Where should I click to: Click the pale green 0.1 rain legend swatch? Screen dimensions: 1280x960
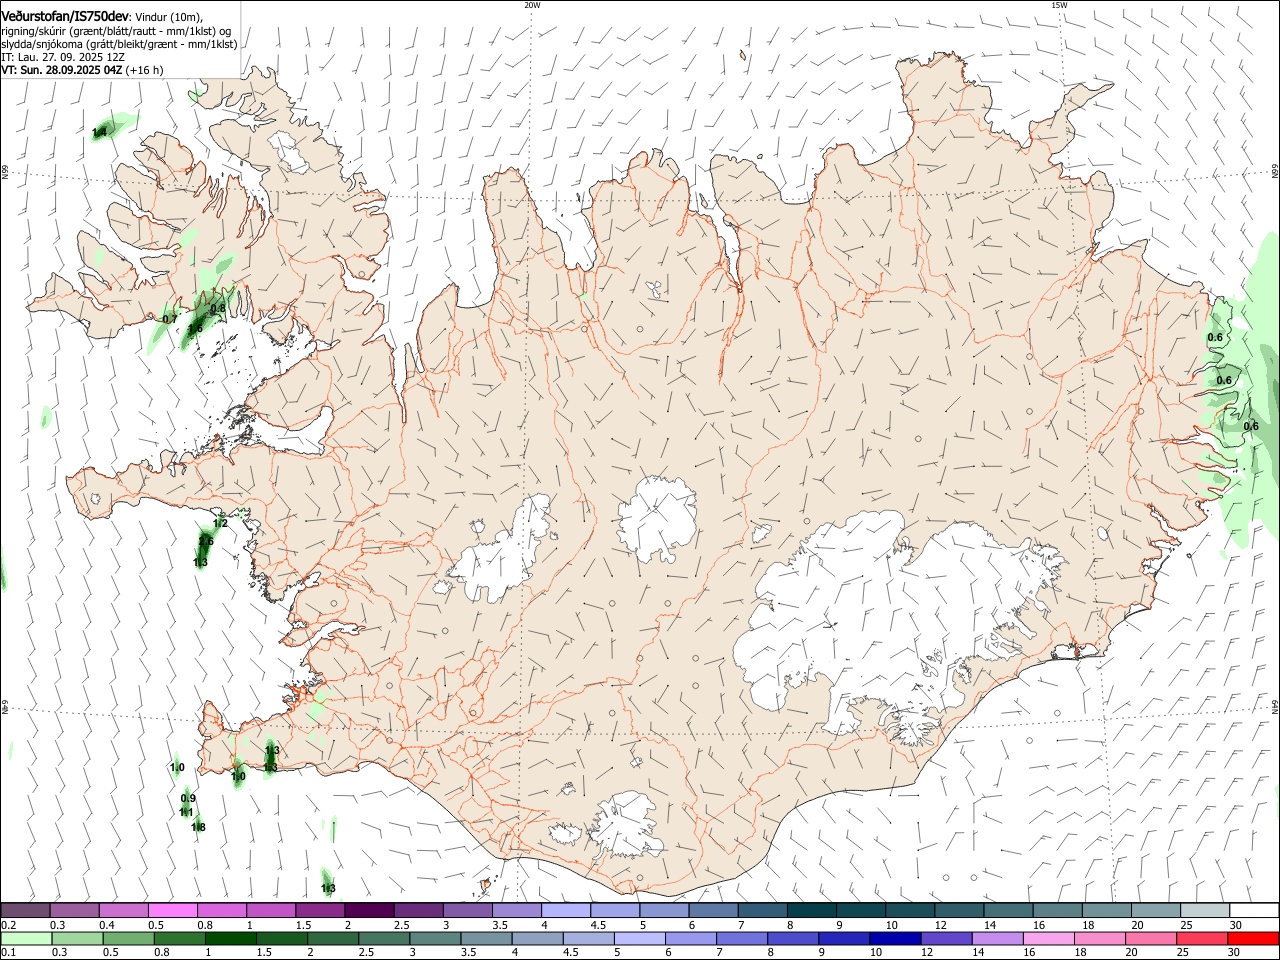(25, 938)
